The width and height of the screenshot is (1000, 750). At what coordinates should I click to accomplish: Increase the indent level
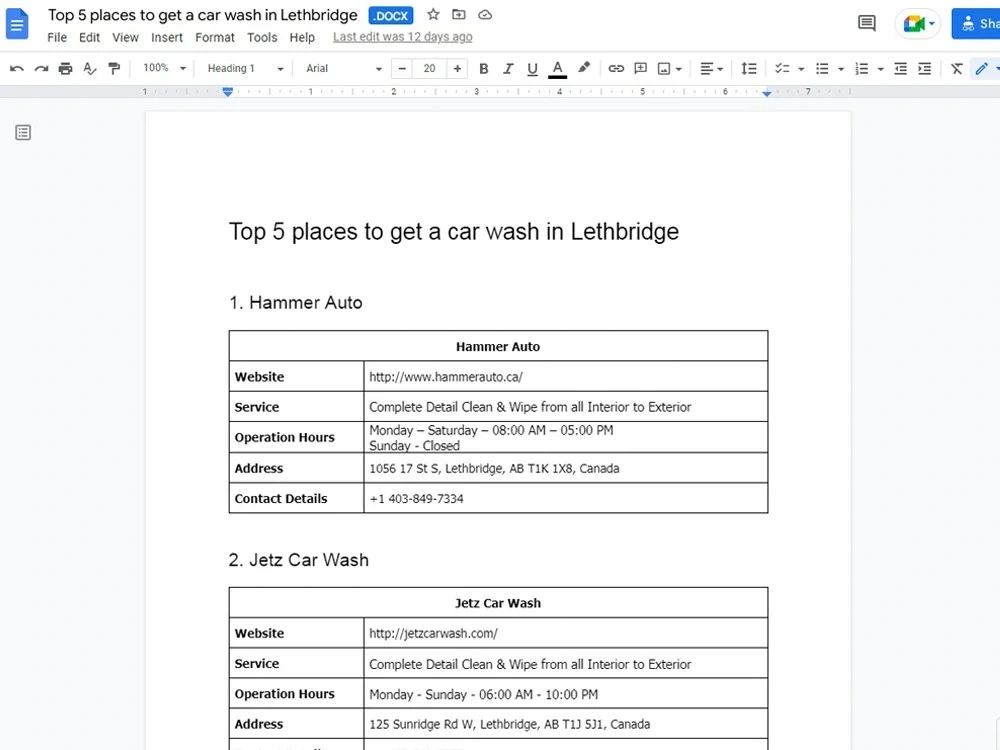pyautogui.click(x=925, y=68)
